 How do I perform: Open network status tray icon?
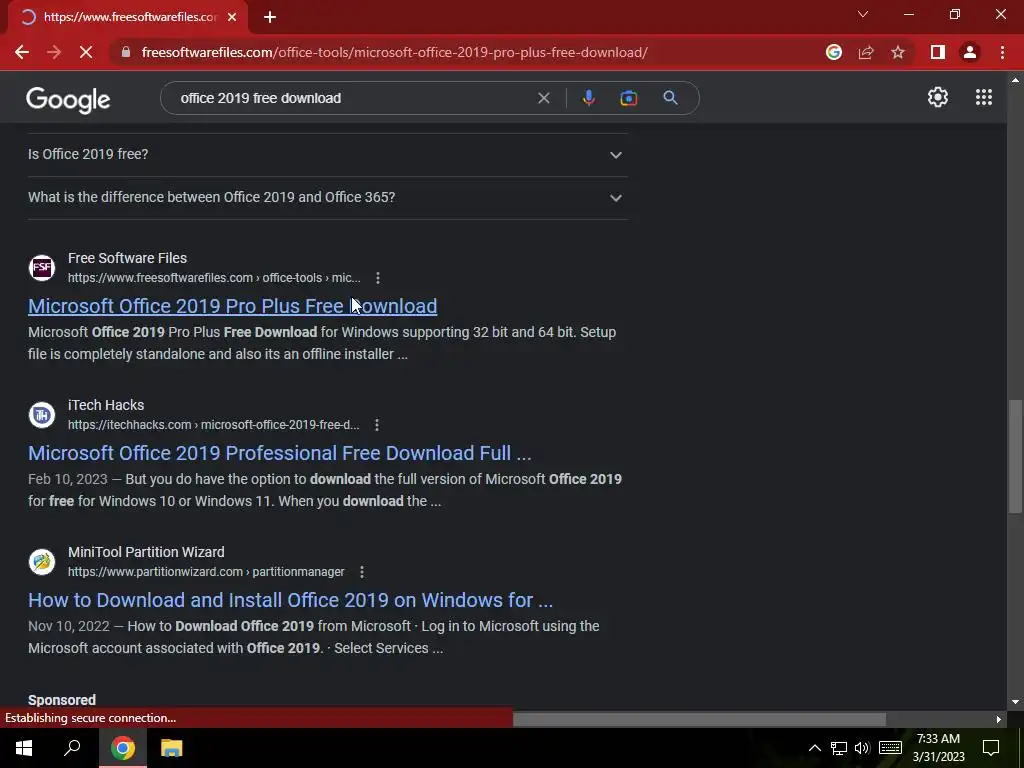tap(839, 748)
